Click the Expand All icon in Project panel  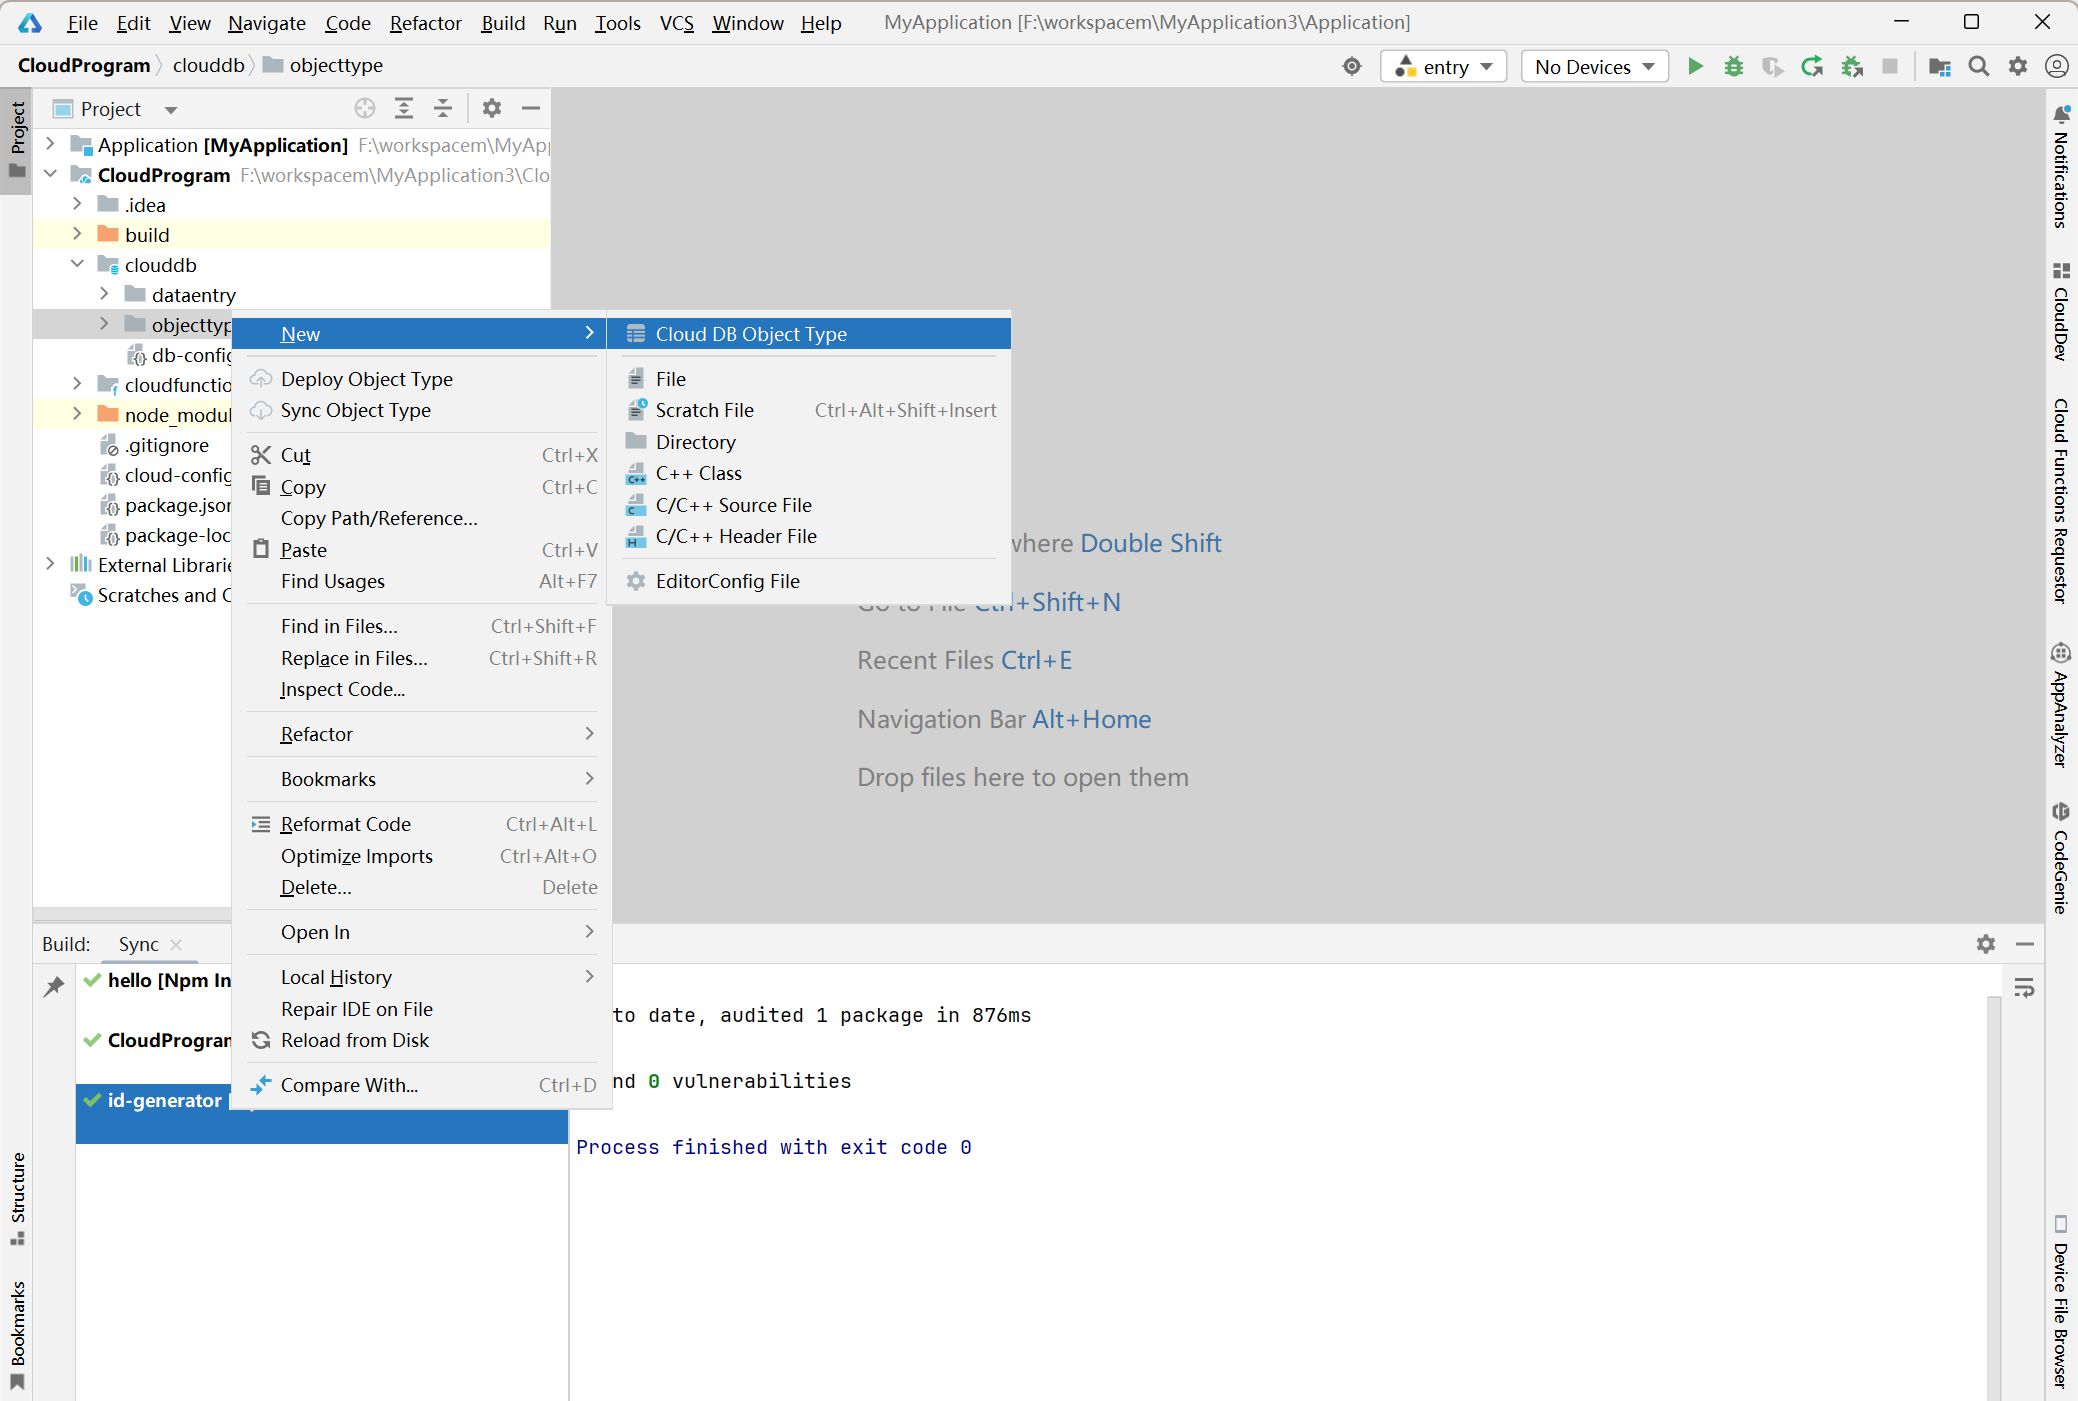[x=404, y=109]
